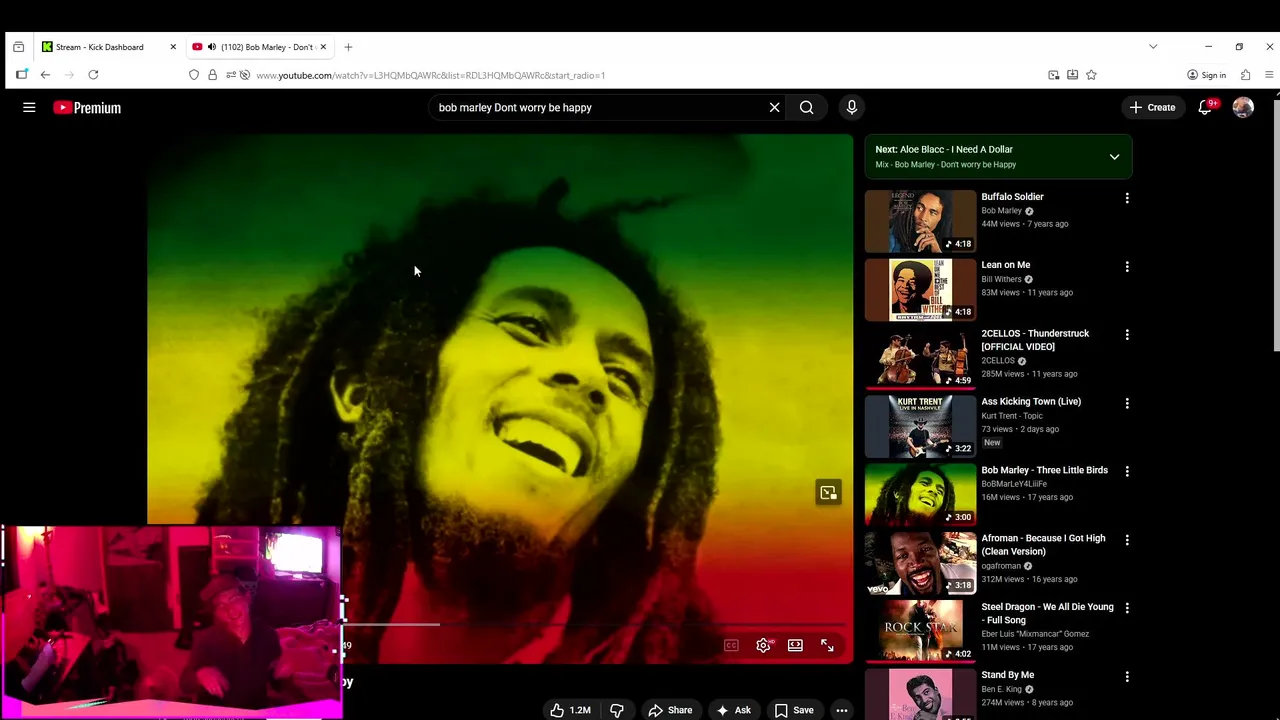Viewport: 1280px width, 720px height.
Task: Open options for Steel Dragon video
Action: click(x=1127, y=608)
